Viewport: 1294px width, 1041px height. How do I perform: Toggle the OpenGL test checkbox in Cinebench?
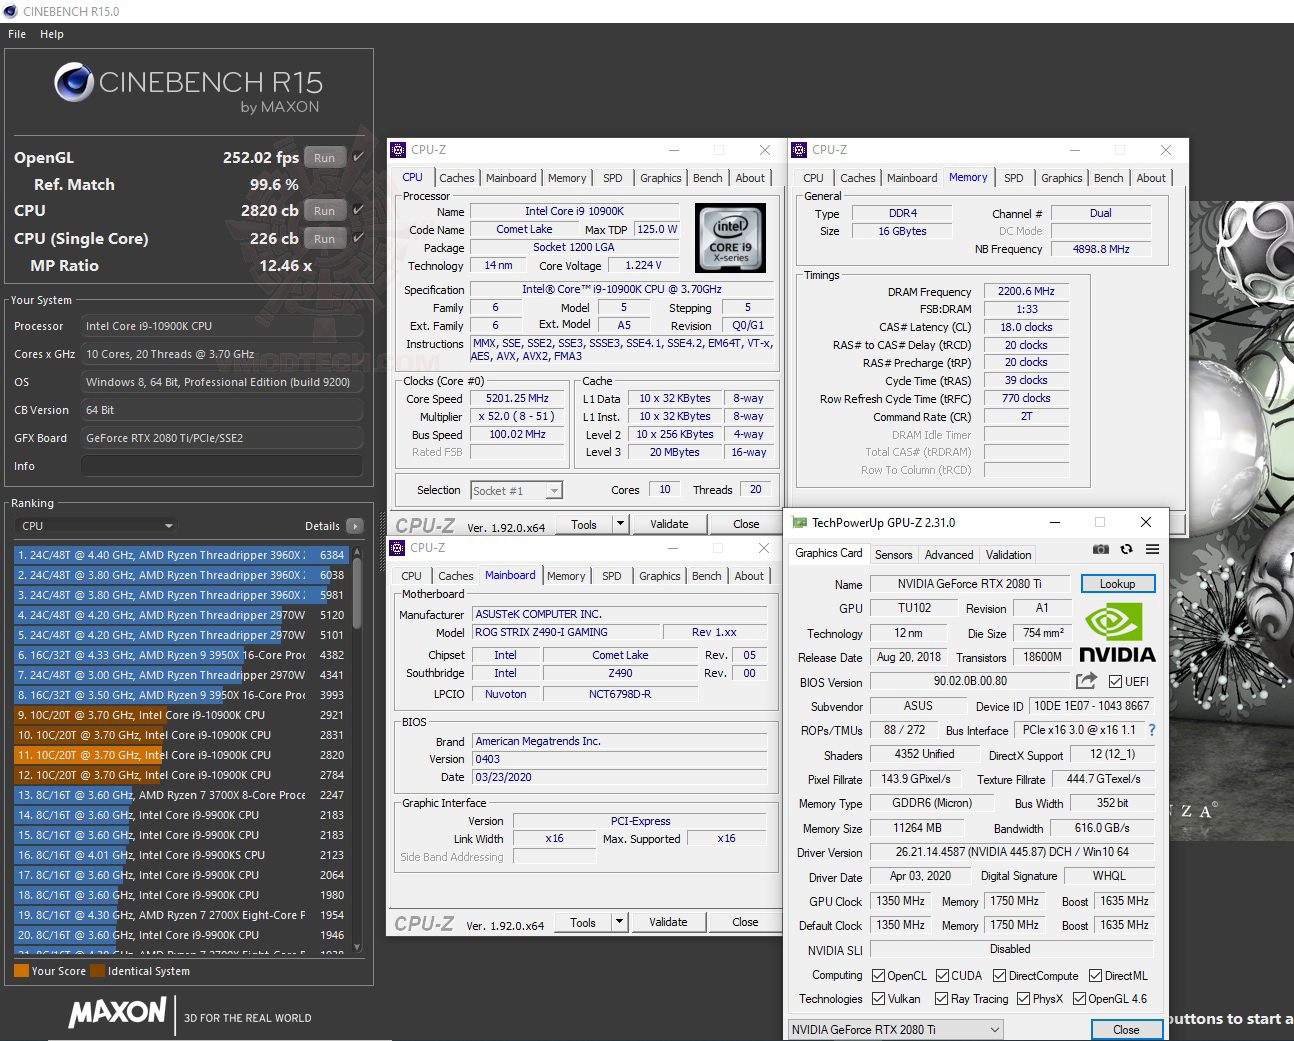coord(358,157)
